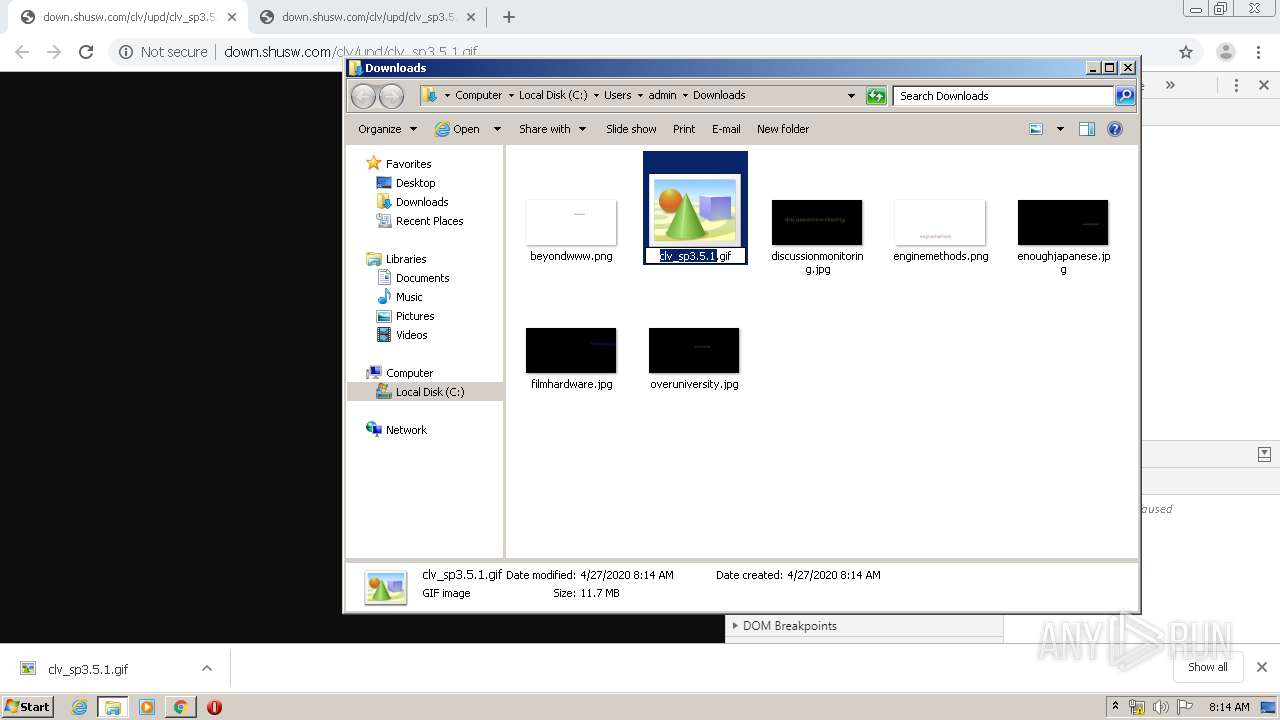The height and width of the screenshot is (720, 1280).
Task: Close the second down.shusw.com tab
Action: (x=471, y=17)
